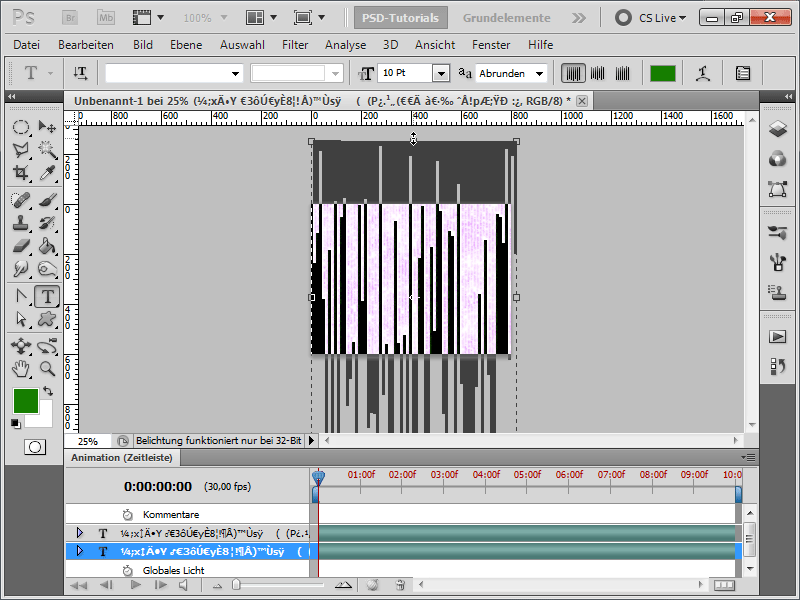Open font size dropdown arrow
Viewport: 800px width, 600px height.
coord(441,73)
